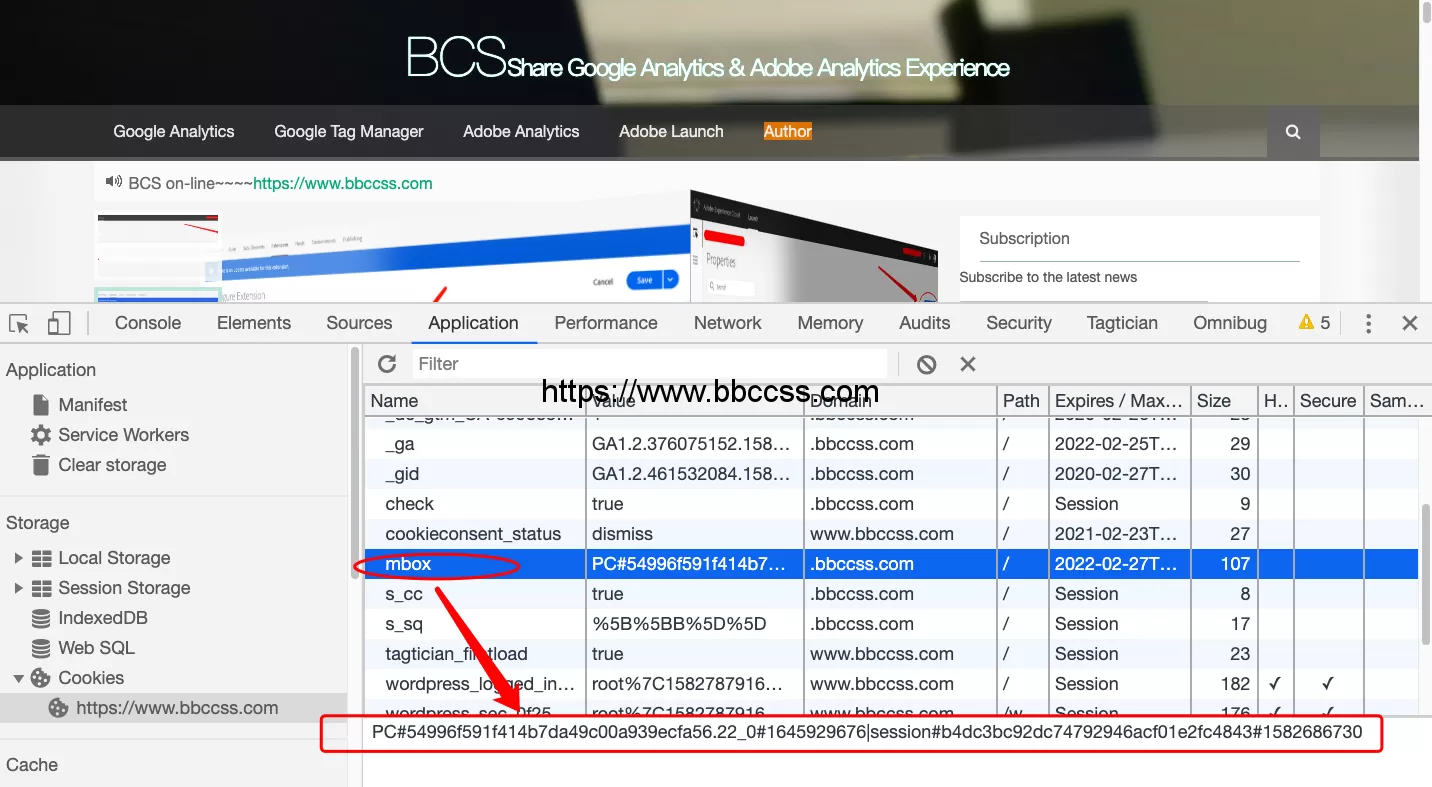Open Adobe Analytics nav item
This screenshot has width=1432, height=787.
[x=521, y=132]
